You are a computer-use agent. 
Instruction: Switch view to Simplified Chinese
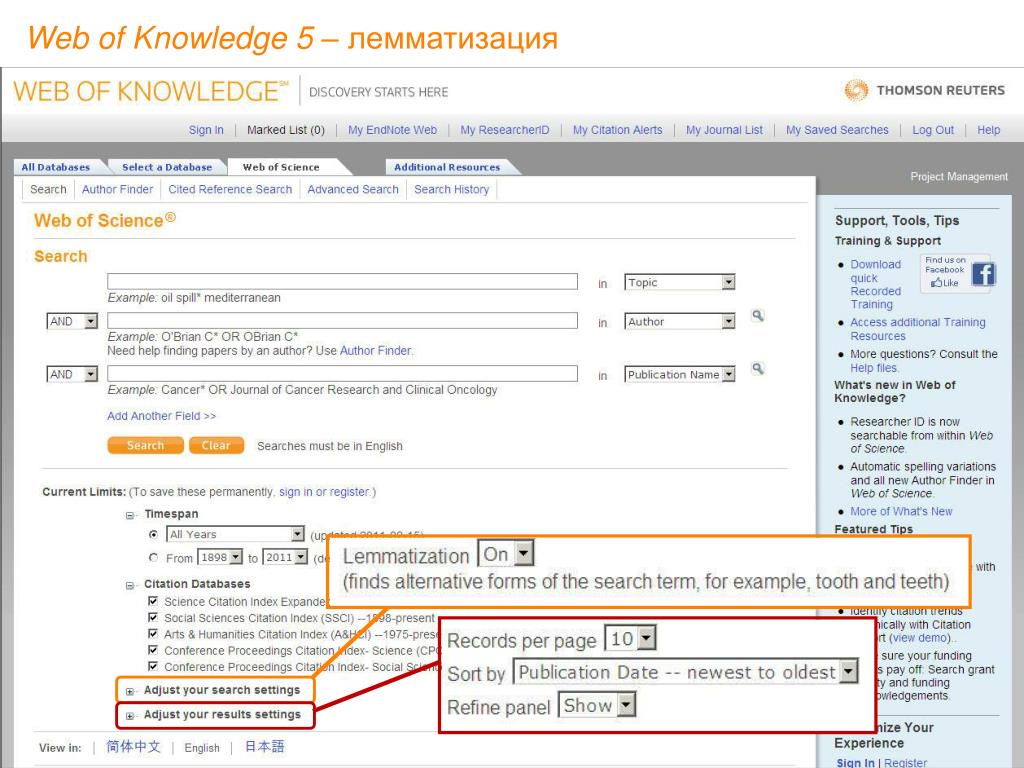pos(133,746)
